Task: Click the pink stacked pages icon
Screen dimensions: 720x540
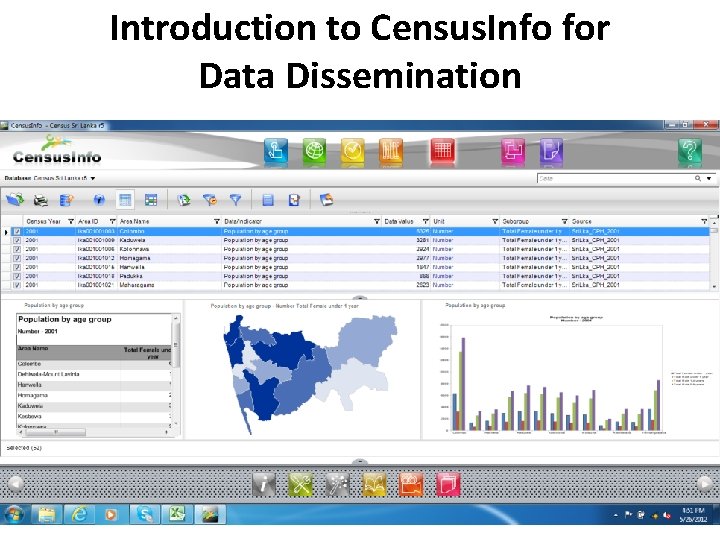Action: (448, 484)
